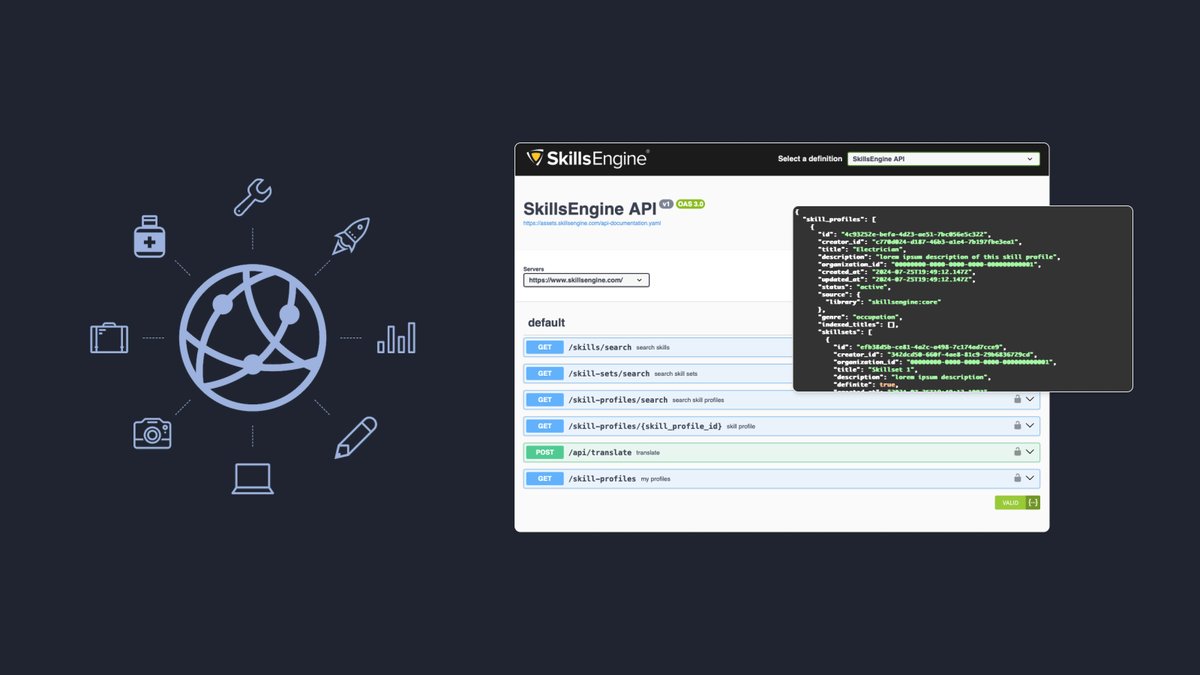Screen dimensions: 1200x675
Task: Click the bar chart illustration icon
Action: coord(397,339)
